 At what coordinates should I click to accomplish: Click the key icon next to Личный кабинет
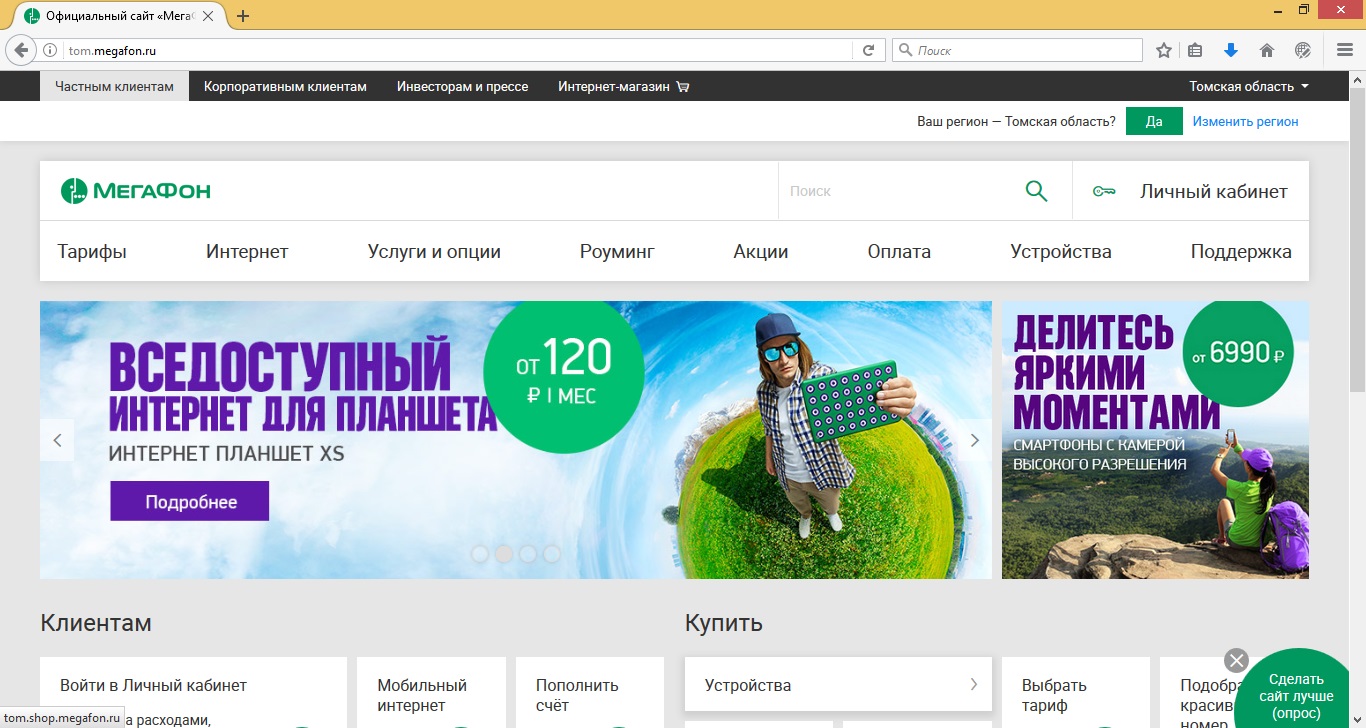[x=1104, y=189]
